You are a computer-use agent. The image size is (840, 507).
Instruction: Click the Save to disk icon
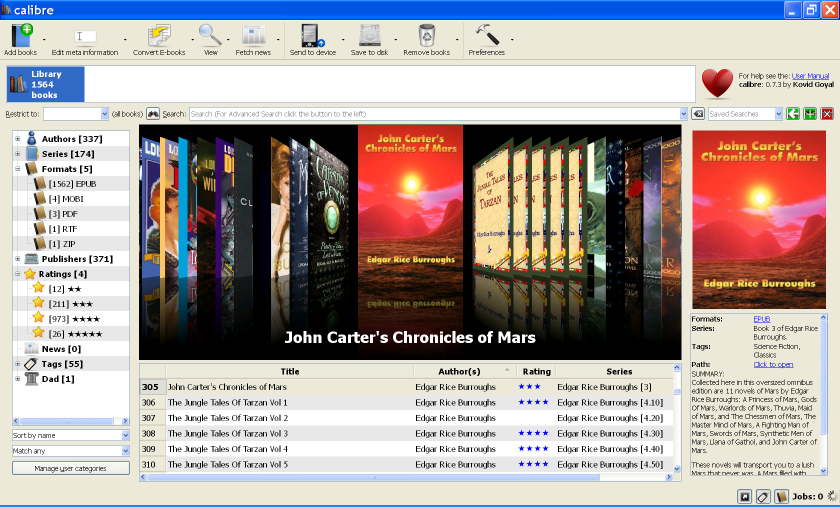point(369,35)
